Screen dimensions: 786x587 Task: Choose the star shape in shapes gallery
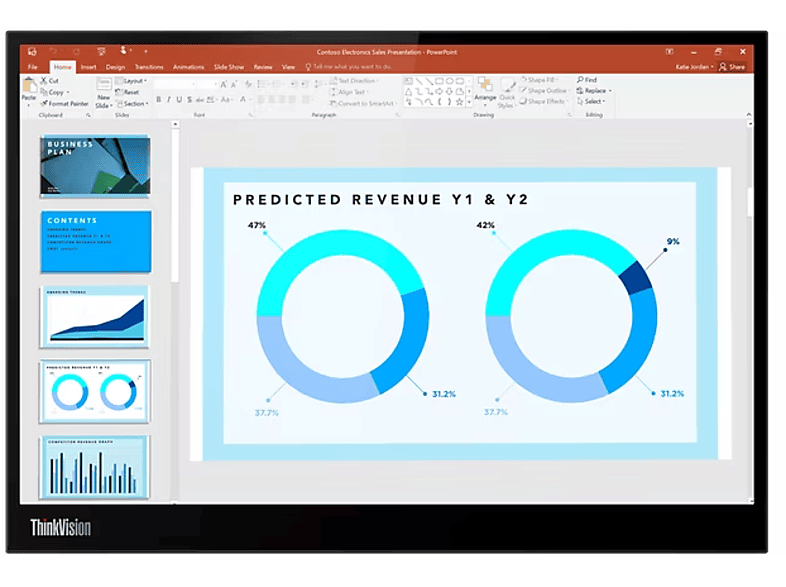tap(459, 102)
